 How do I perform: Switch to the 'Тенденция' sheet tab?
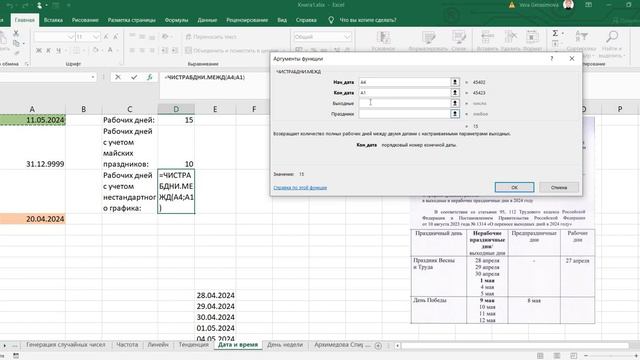[x=193, y=344]
